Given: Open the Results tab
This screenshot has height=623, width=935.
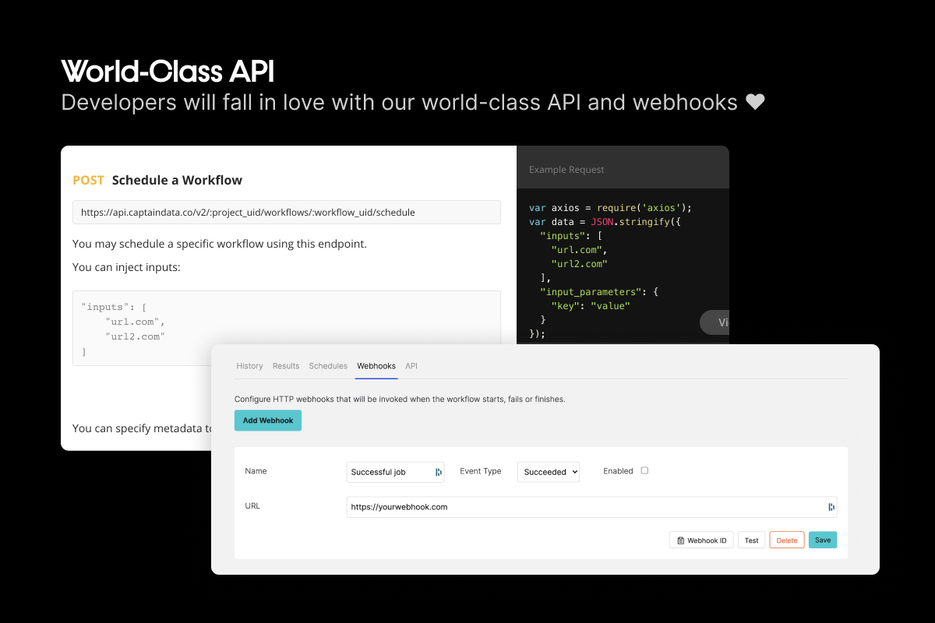Looking at the screenshot, I should (286, 366).
